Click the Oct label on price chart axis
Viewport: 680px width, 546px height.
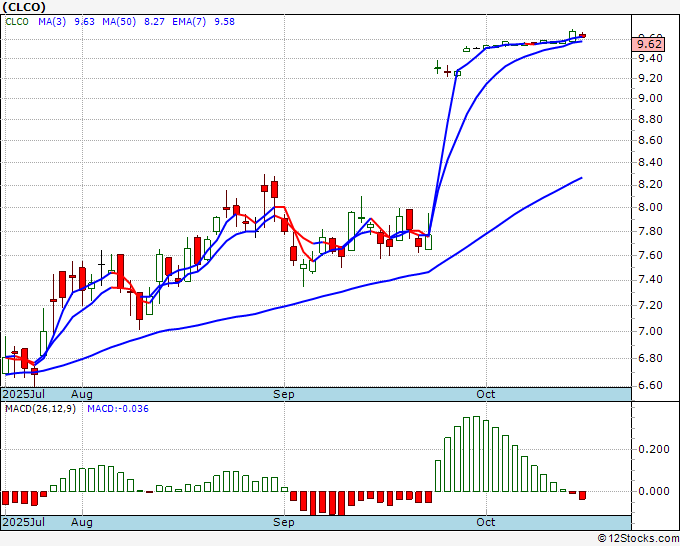(485, 394)
